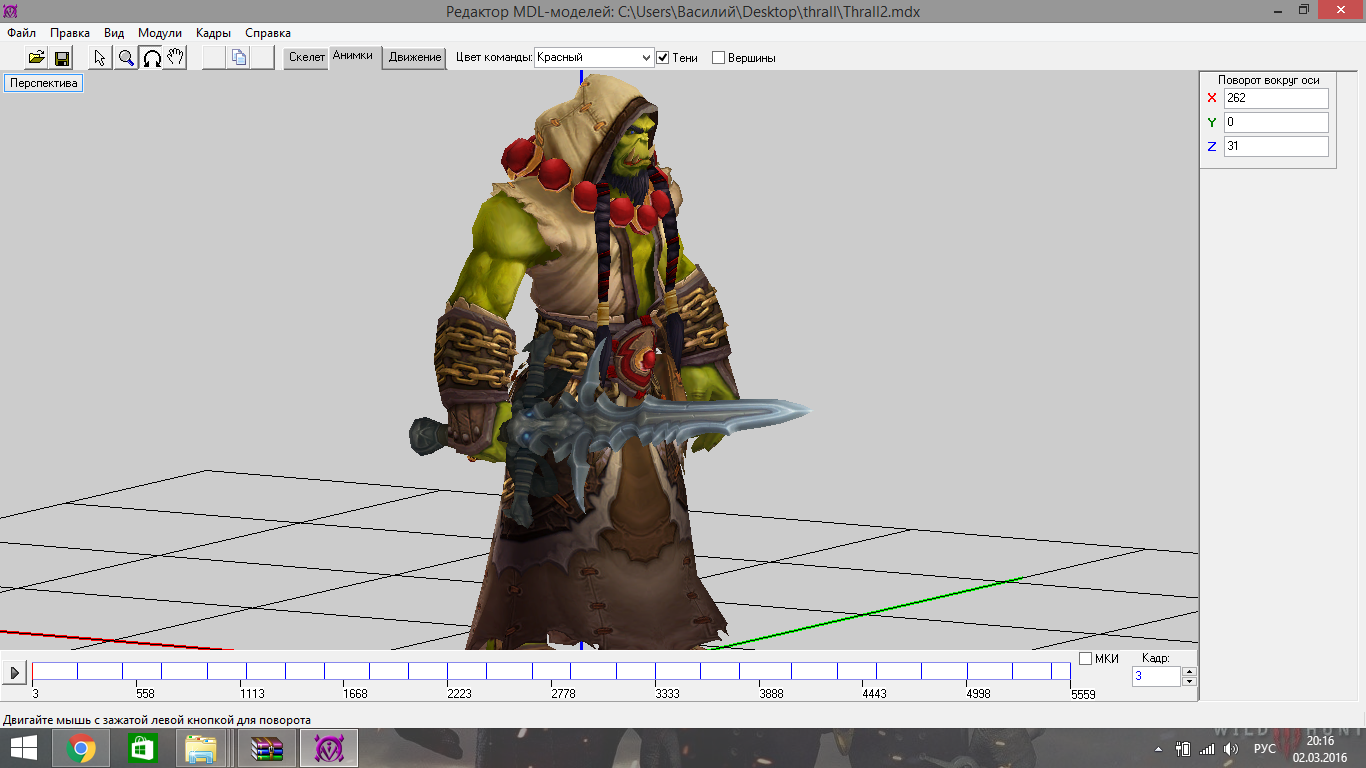Screen dimensions: 1366x768
Task: Tick the МКИ checkbox
Action: coord(1086,658)
